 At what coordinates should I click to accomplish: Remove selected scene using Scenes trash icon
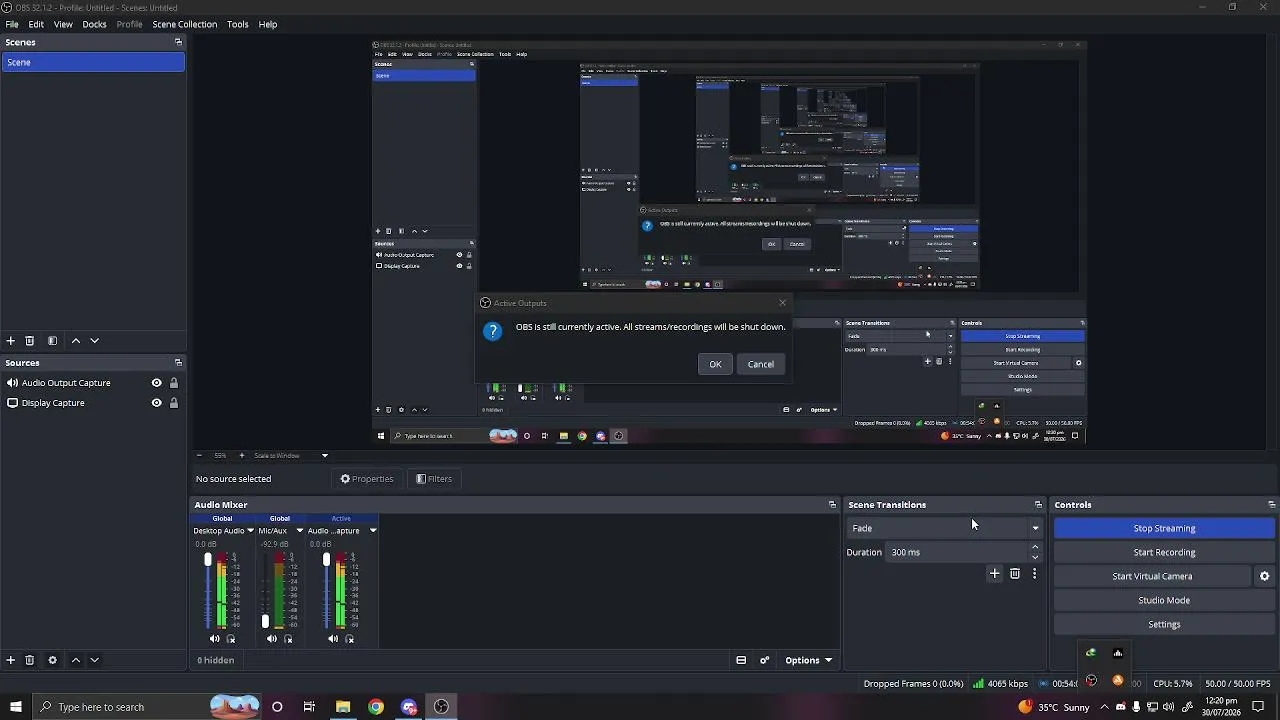point(30,341)
